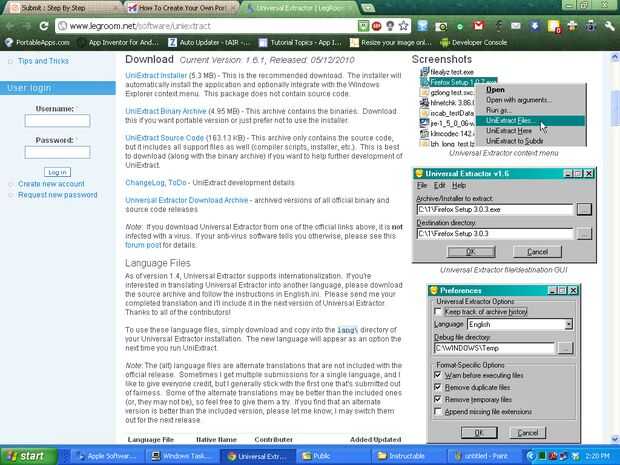Toggle Keep track of archive history checkbox

tap(438, 312)
